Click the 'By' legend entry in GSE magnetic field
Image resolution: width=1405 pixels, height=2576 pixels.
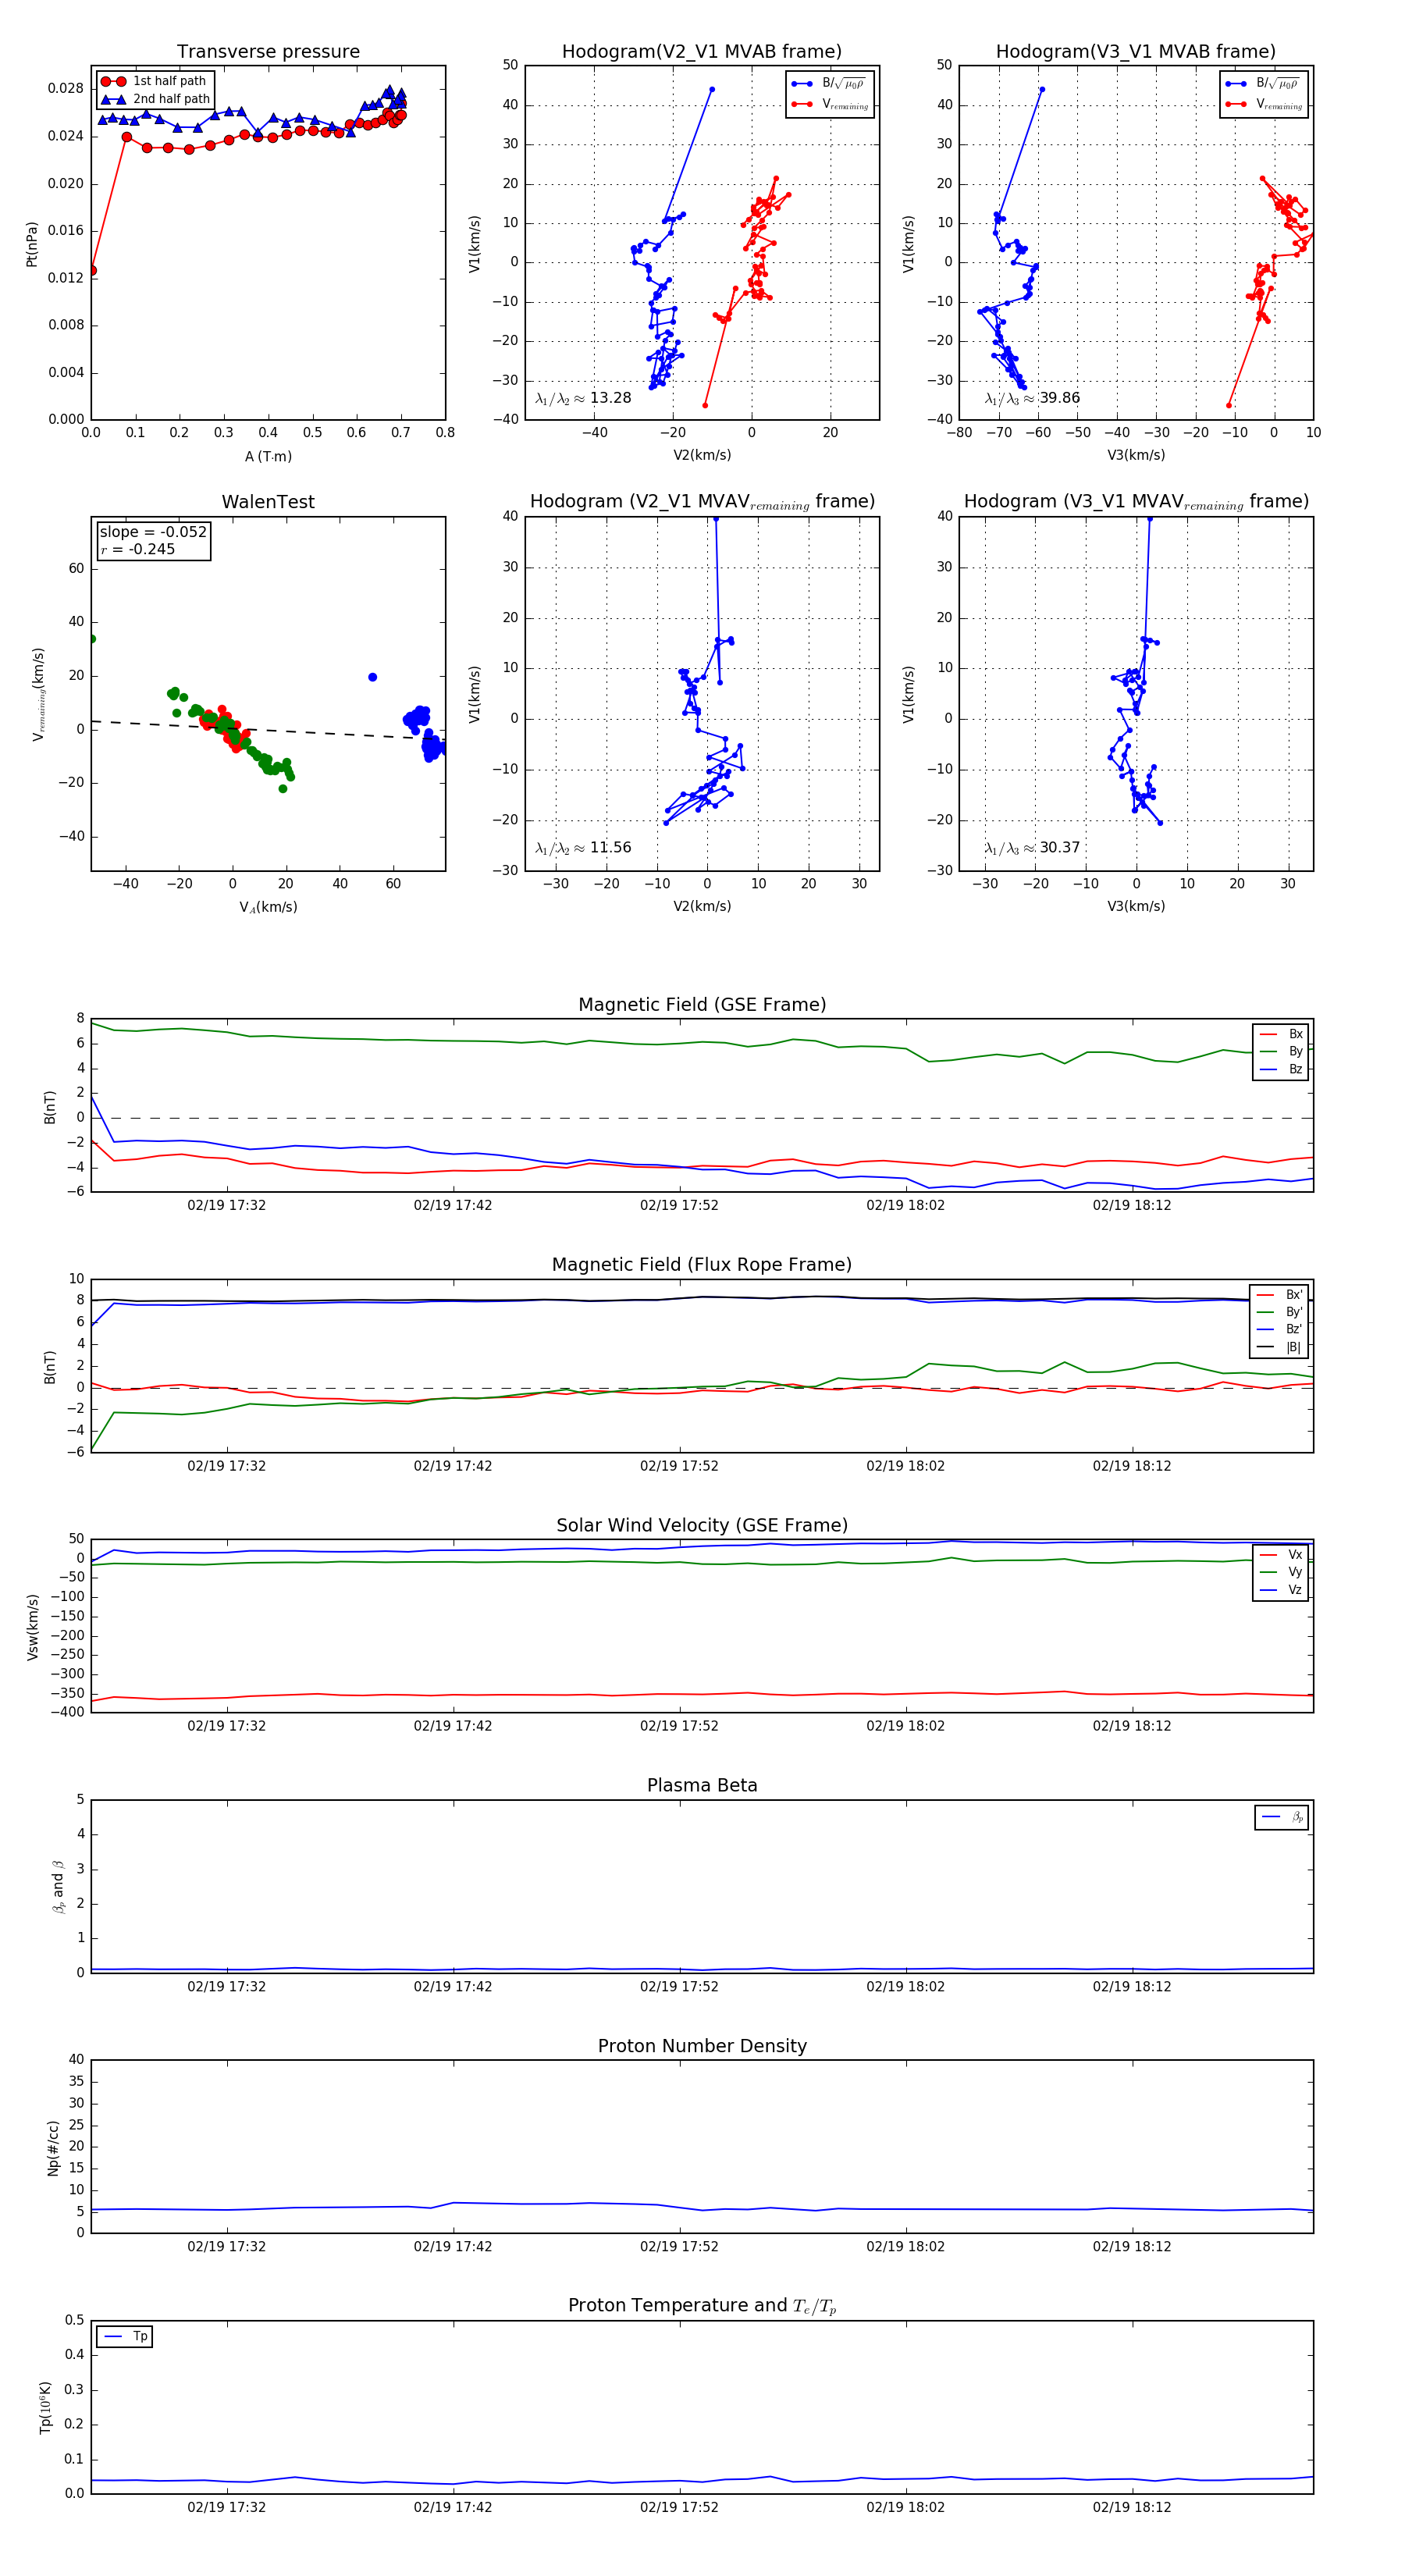coord(1281,1051)
